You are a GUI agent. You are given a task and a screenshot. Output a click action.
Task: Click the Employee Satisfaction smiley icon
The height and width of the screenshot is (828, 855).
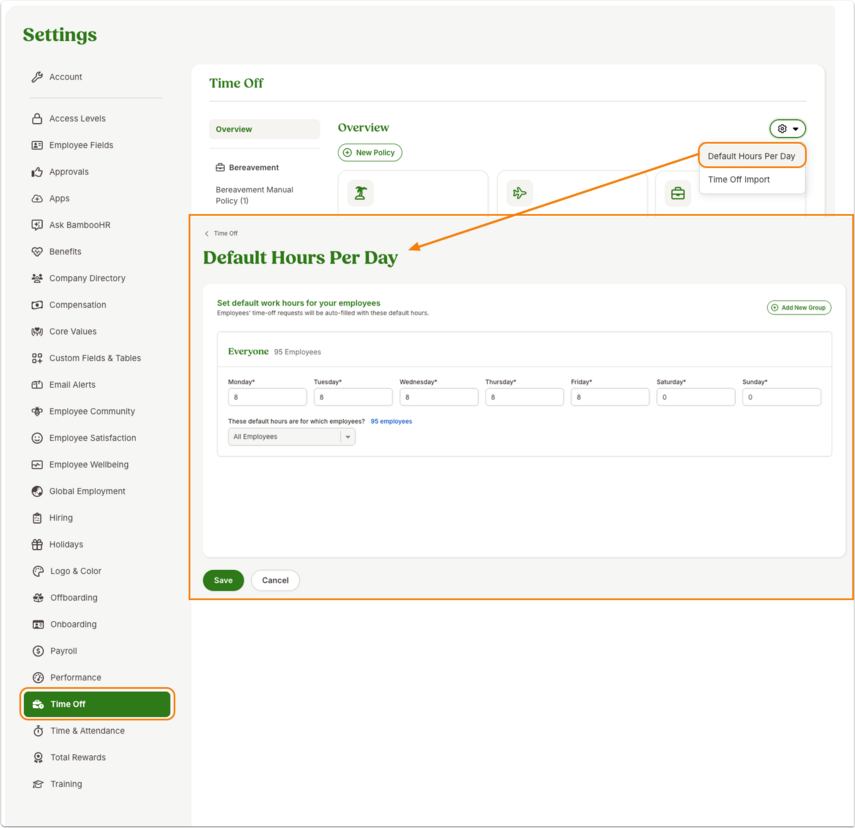click(x=37, y=438)
